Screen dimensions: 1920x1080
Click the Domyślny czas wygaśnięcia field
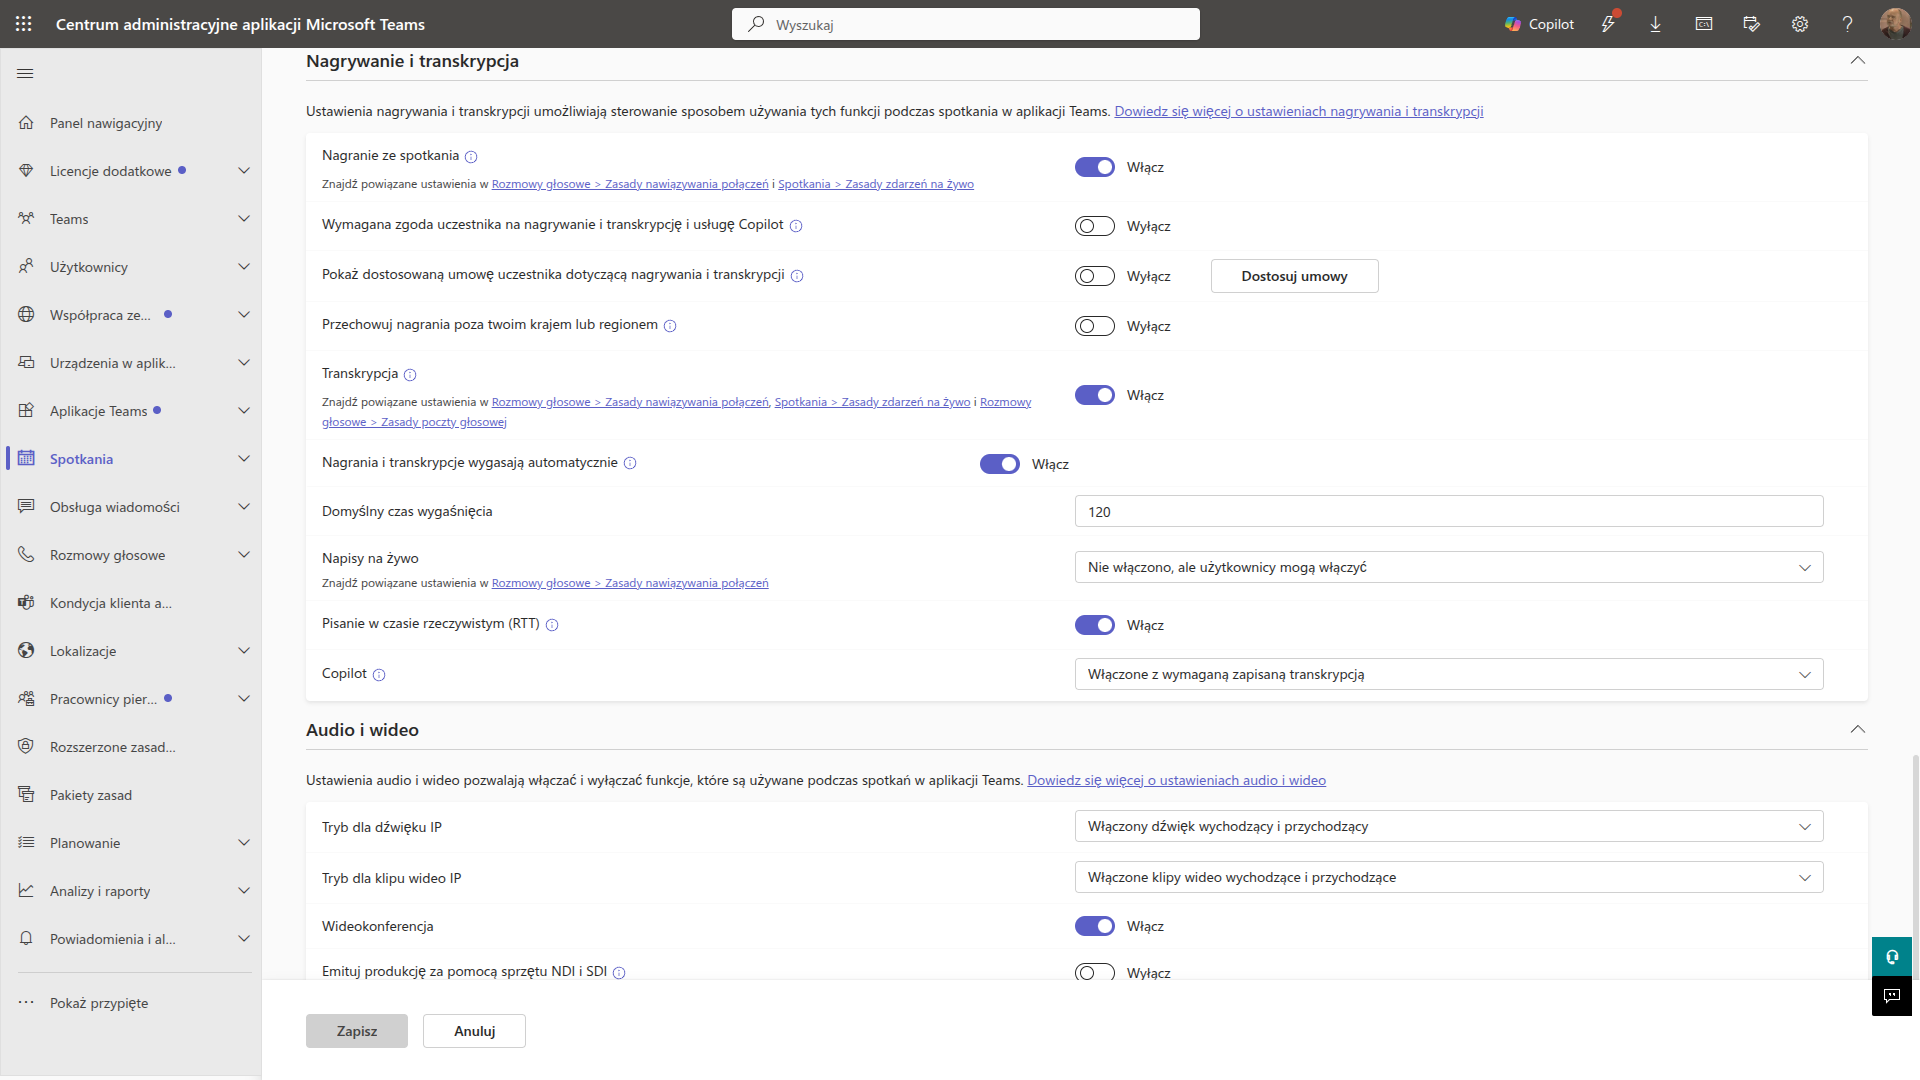click(1449, 511)
